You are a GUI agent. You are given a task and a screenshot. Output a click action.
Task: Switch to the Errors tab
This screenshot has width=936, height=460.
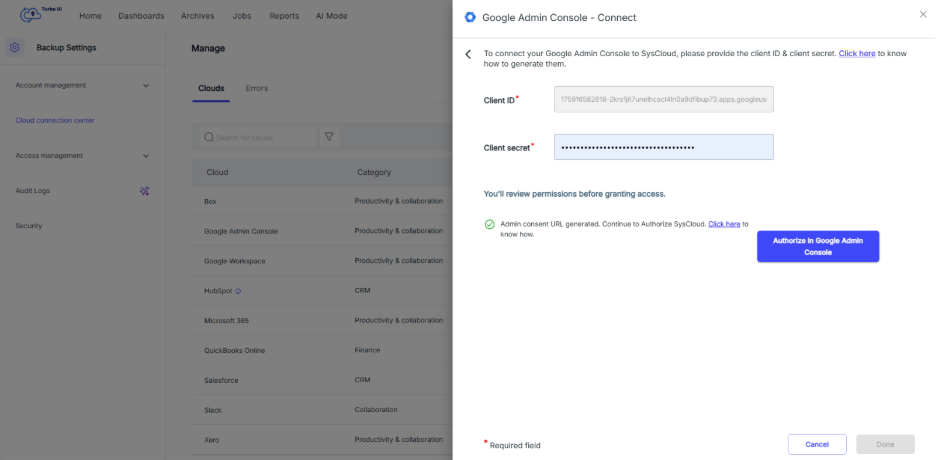click(x=257, y=88)
